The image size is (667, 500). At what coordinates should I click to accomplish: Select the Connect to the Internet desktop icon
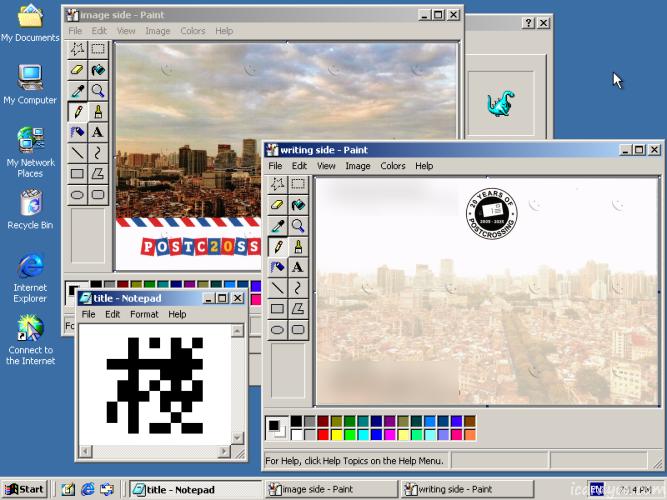tap(30, 340)
